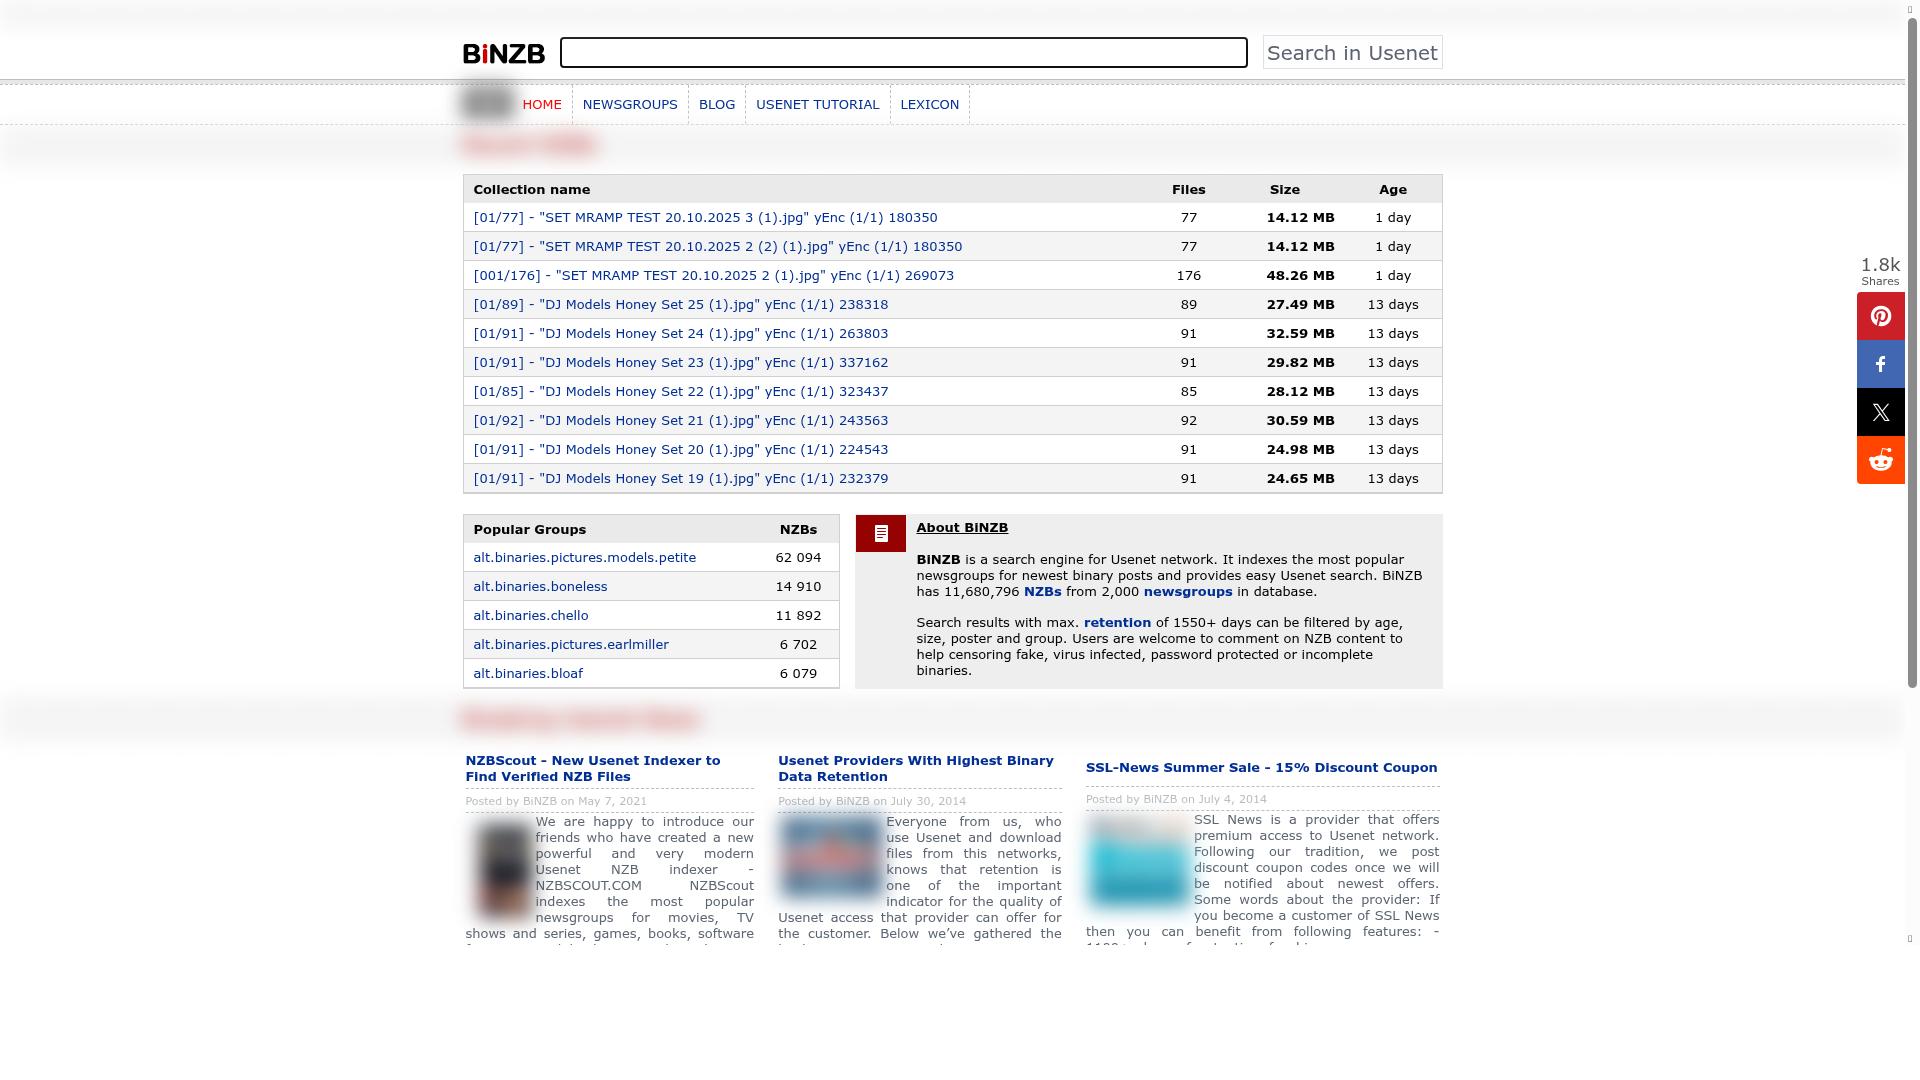
Task: Click the home icon in the navigation bar
Action: (x=486, y=103)
